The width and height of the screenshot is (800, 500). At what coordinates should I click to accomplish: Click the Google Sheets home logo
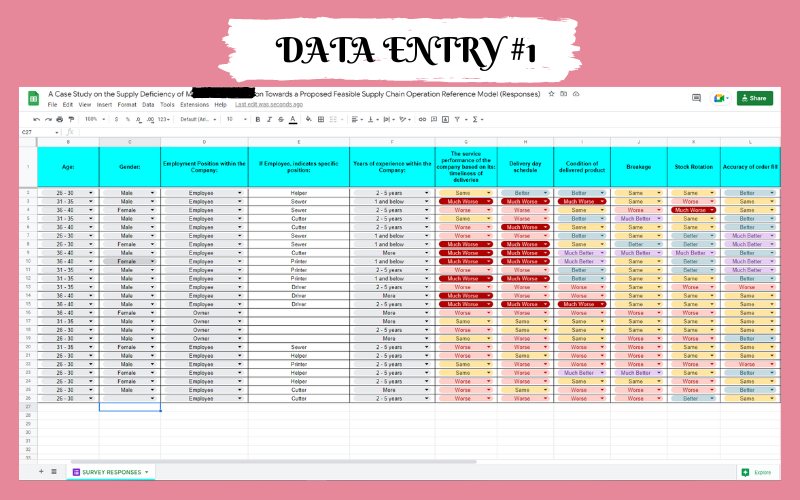click(x=34, y=98)
